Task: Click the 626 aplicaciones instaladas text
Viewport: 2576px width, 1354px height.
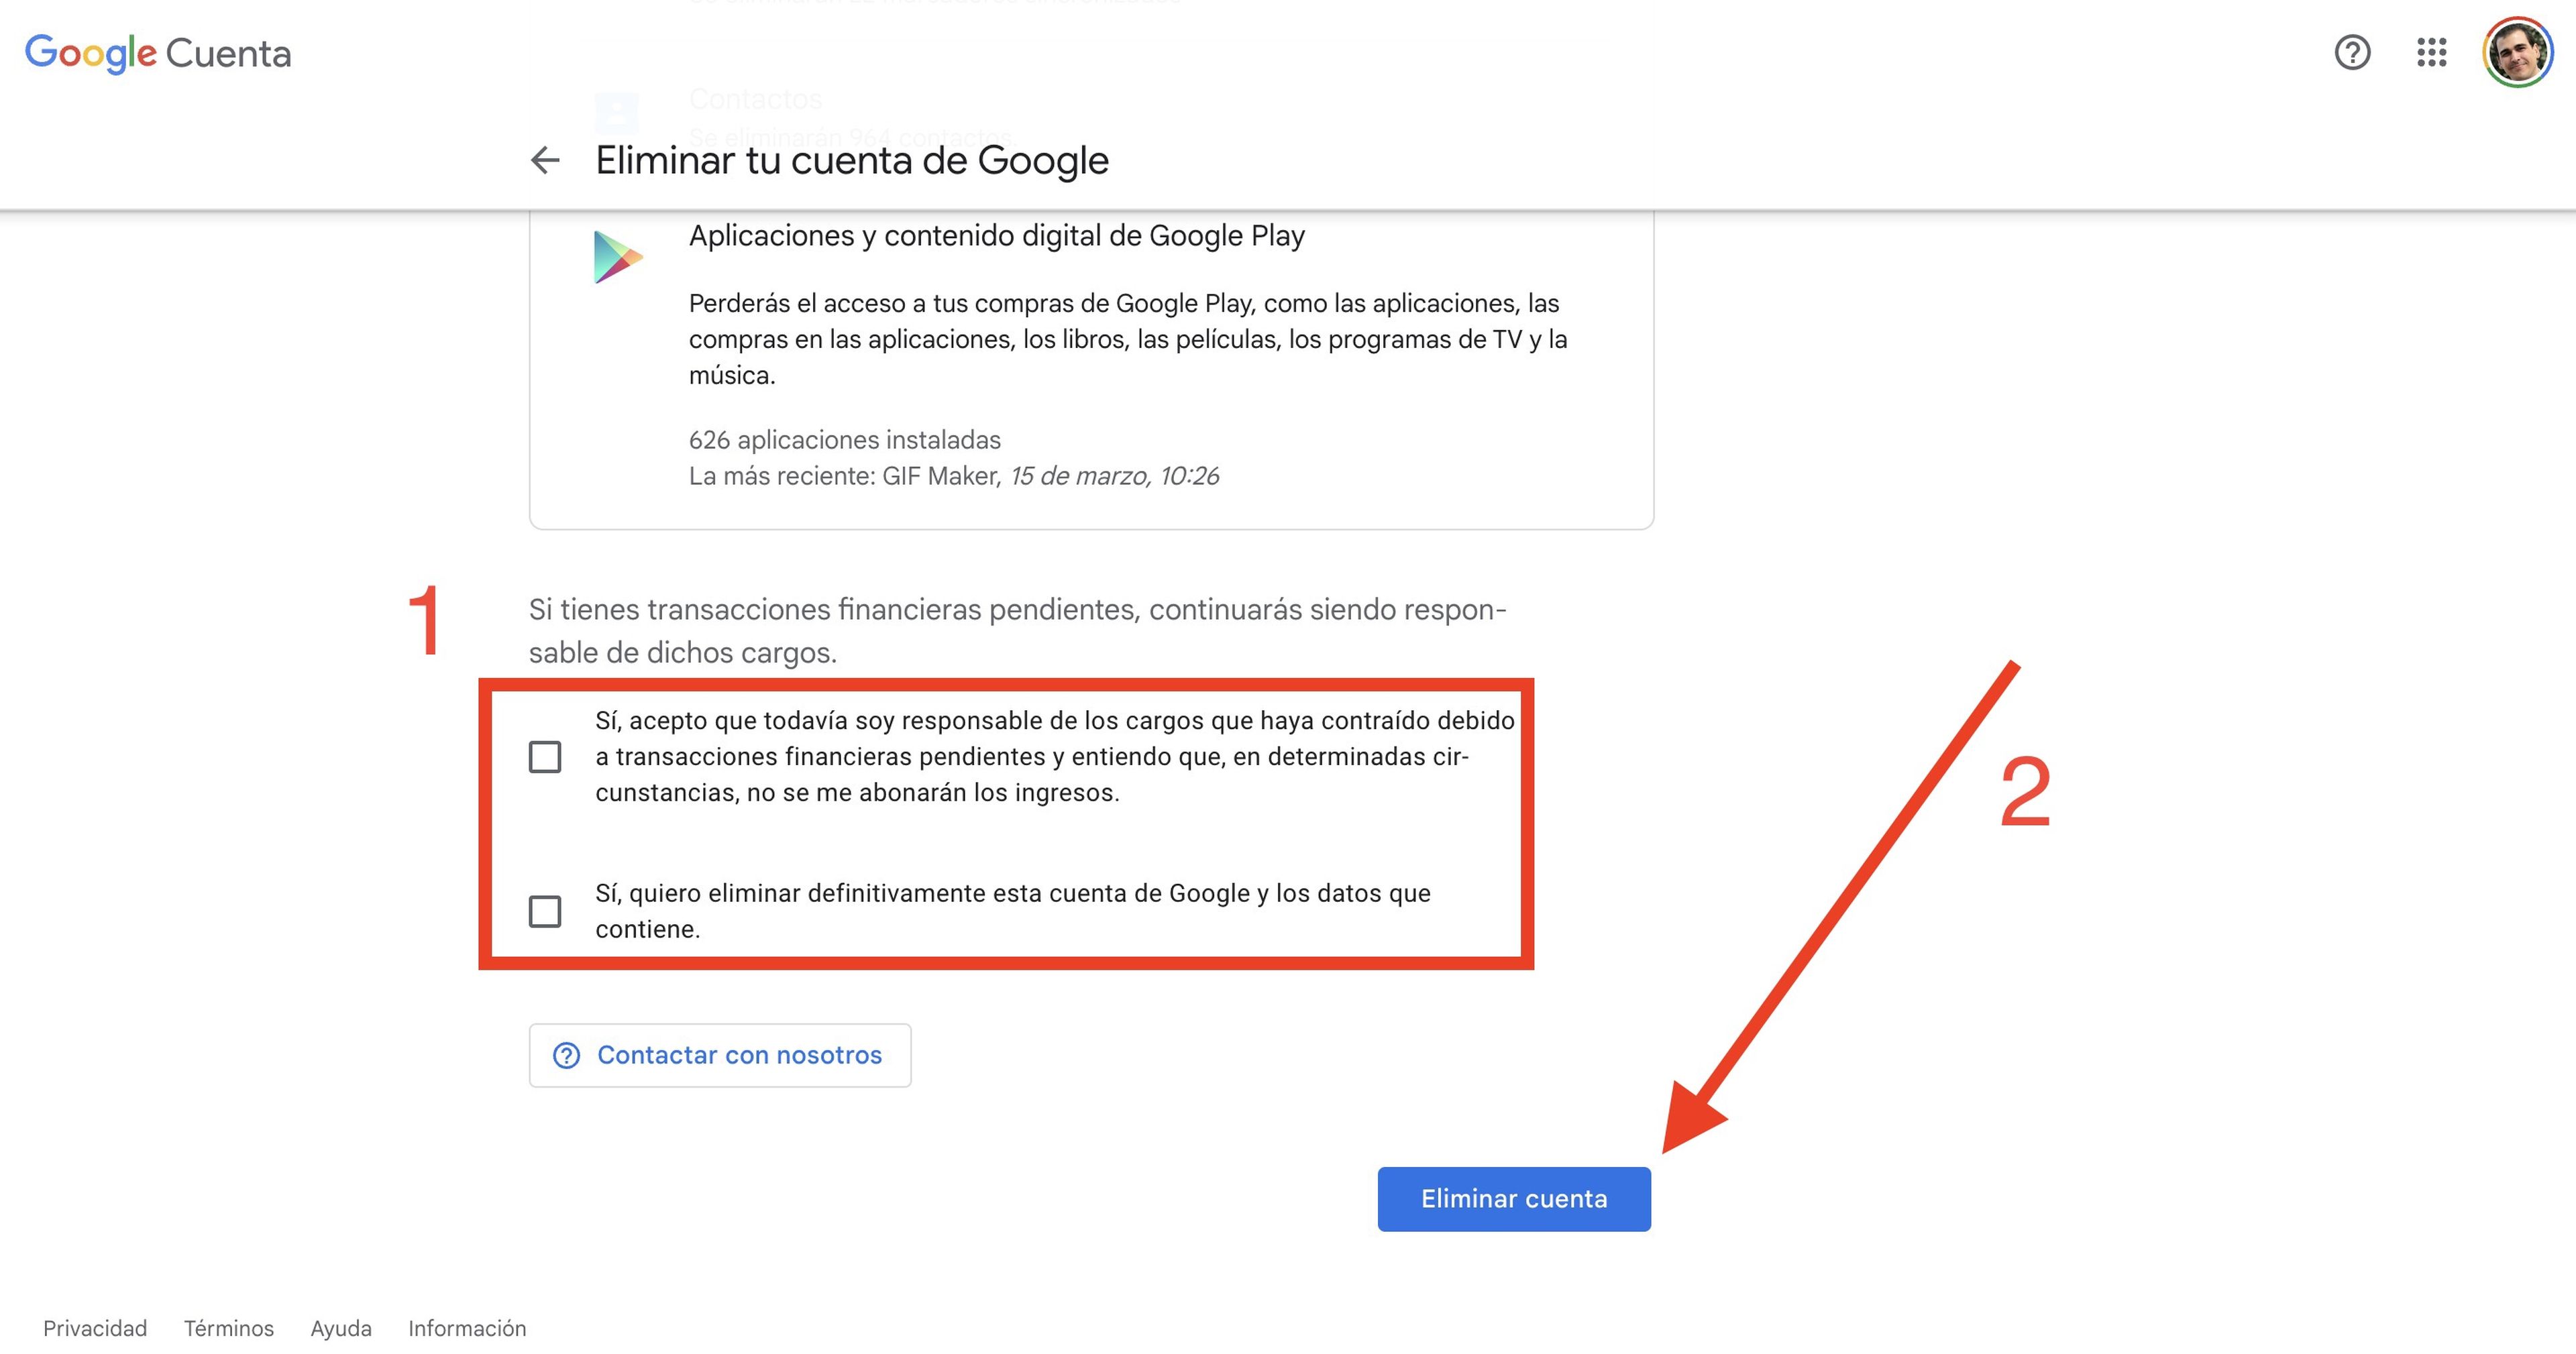Action: 844,440
